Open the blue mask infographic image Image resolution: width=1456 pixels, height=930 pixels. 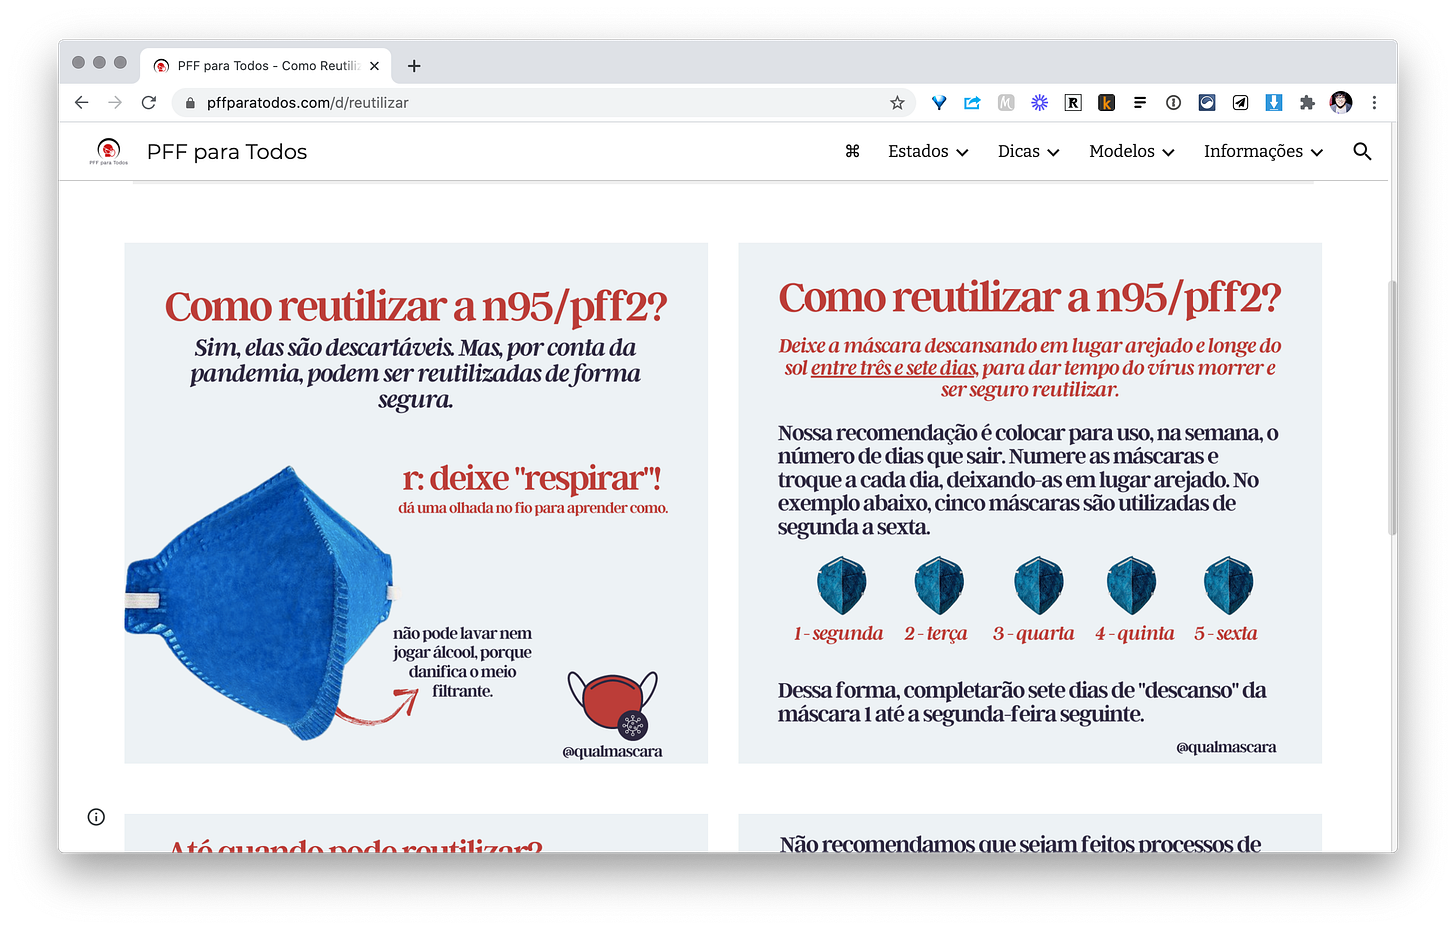tap(416, 503)
